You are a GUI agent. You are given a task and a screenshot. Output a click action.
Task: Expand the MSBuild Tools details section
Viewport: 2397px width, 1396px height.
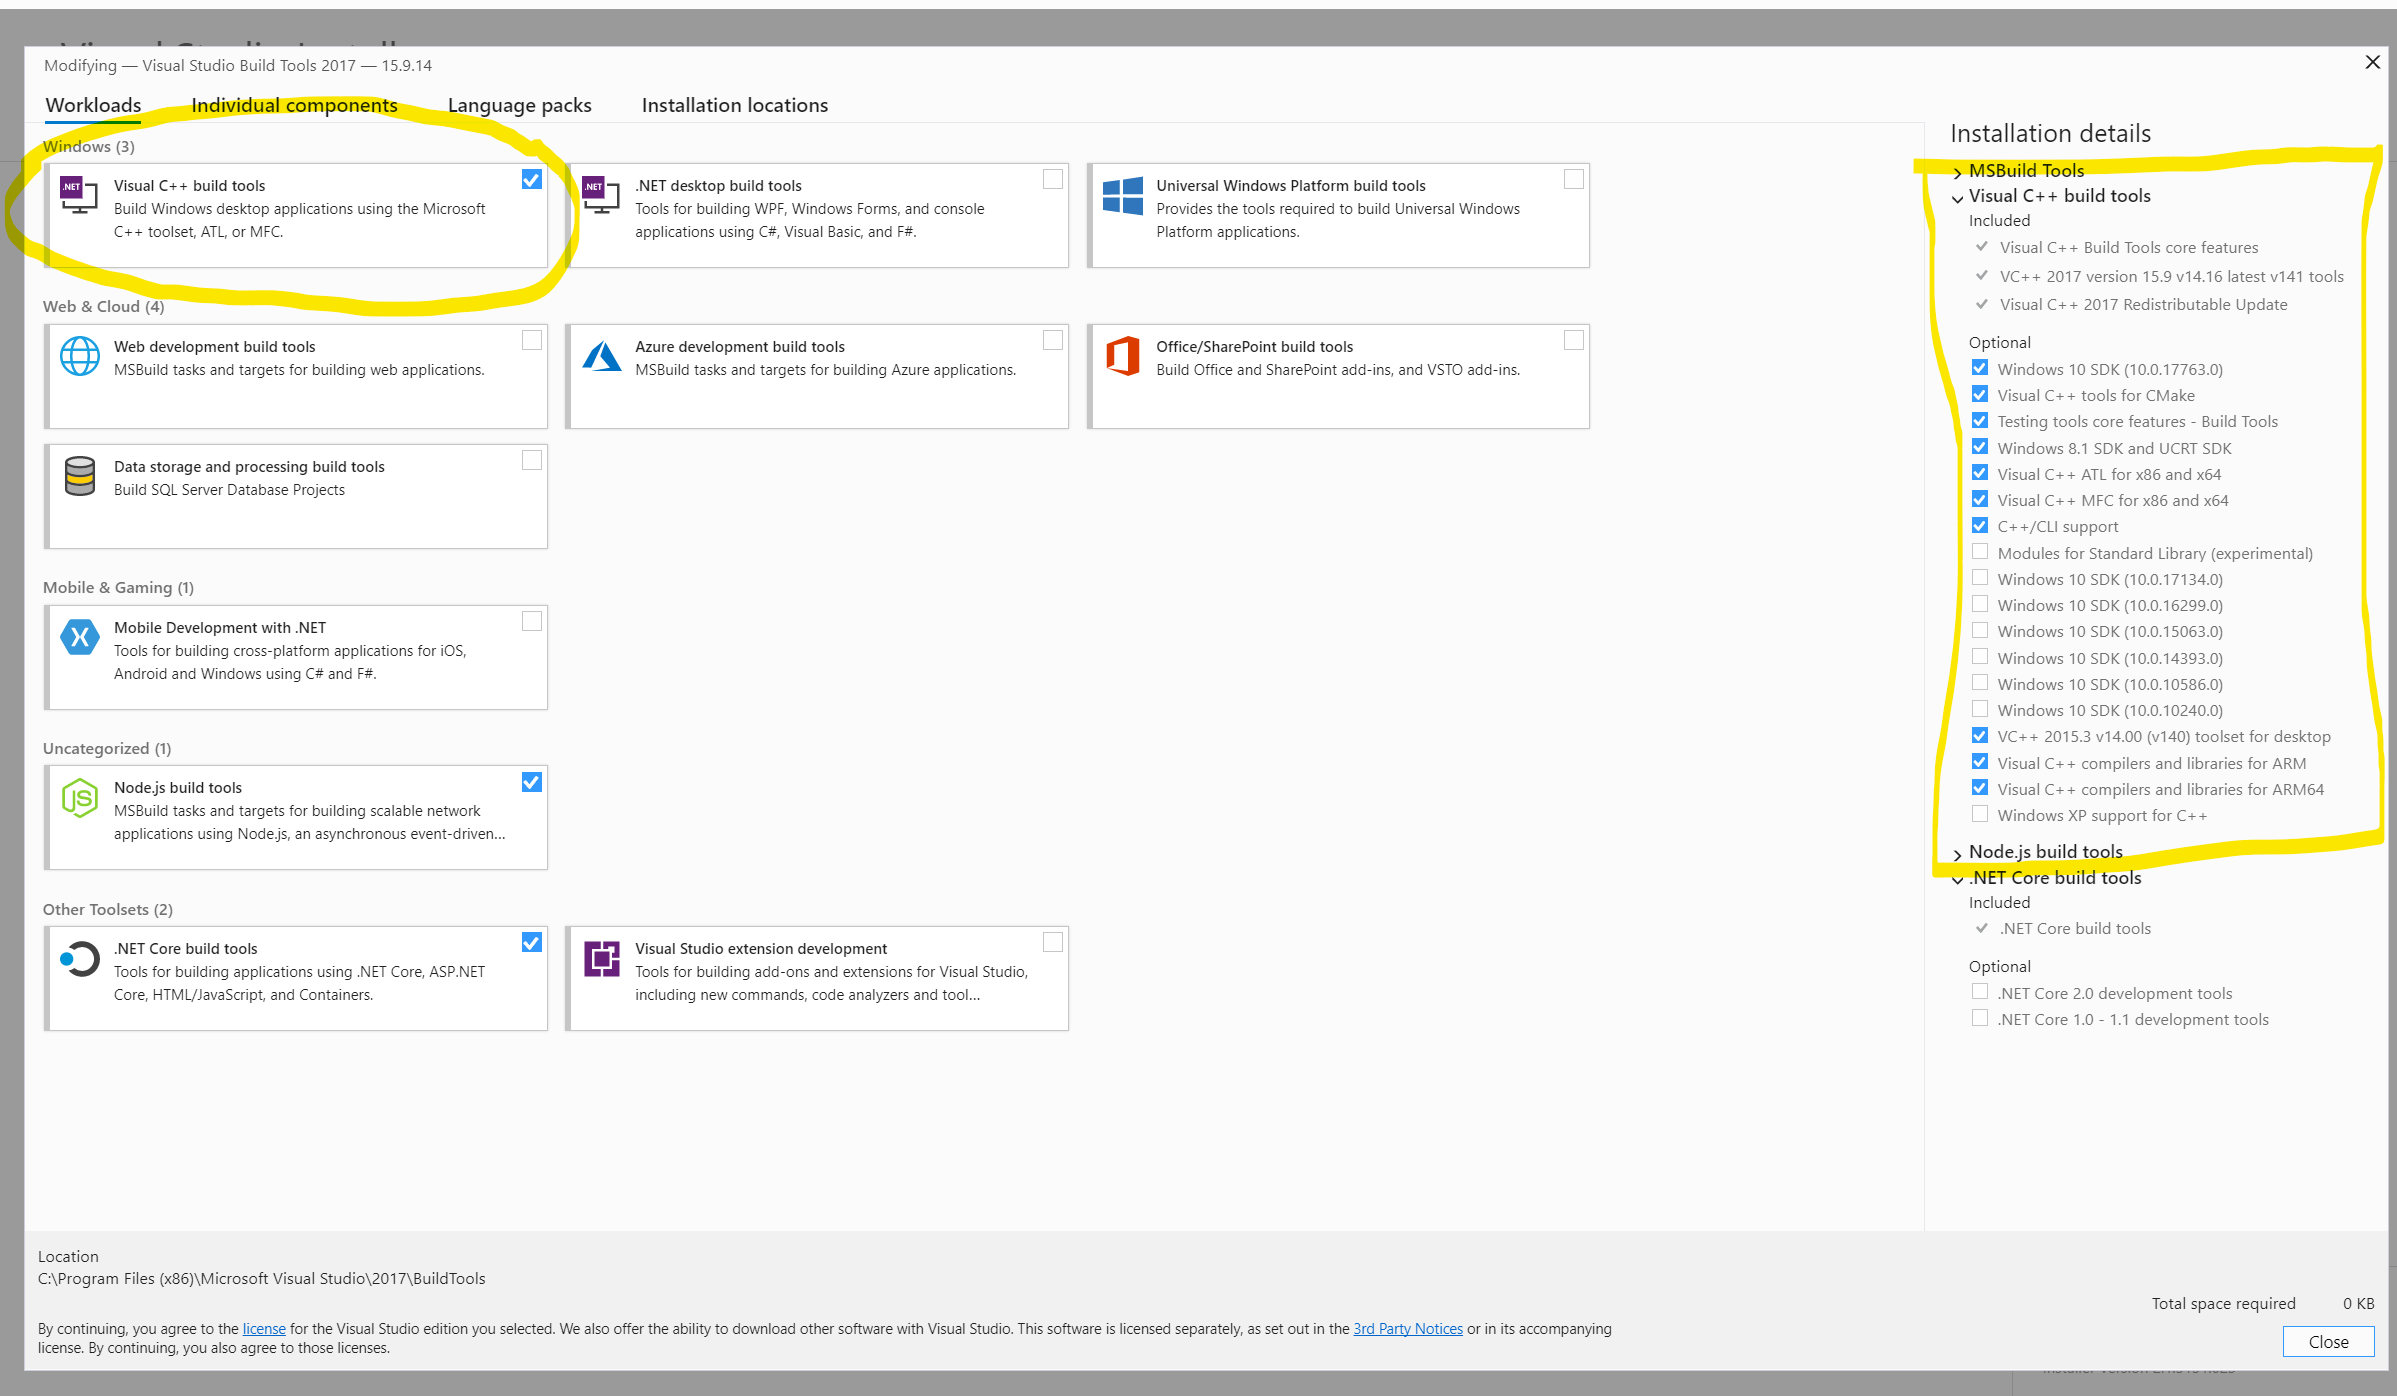1958,172
